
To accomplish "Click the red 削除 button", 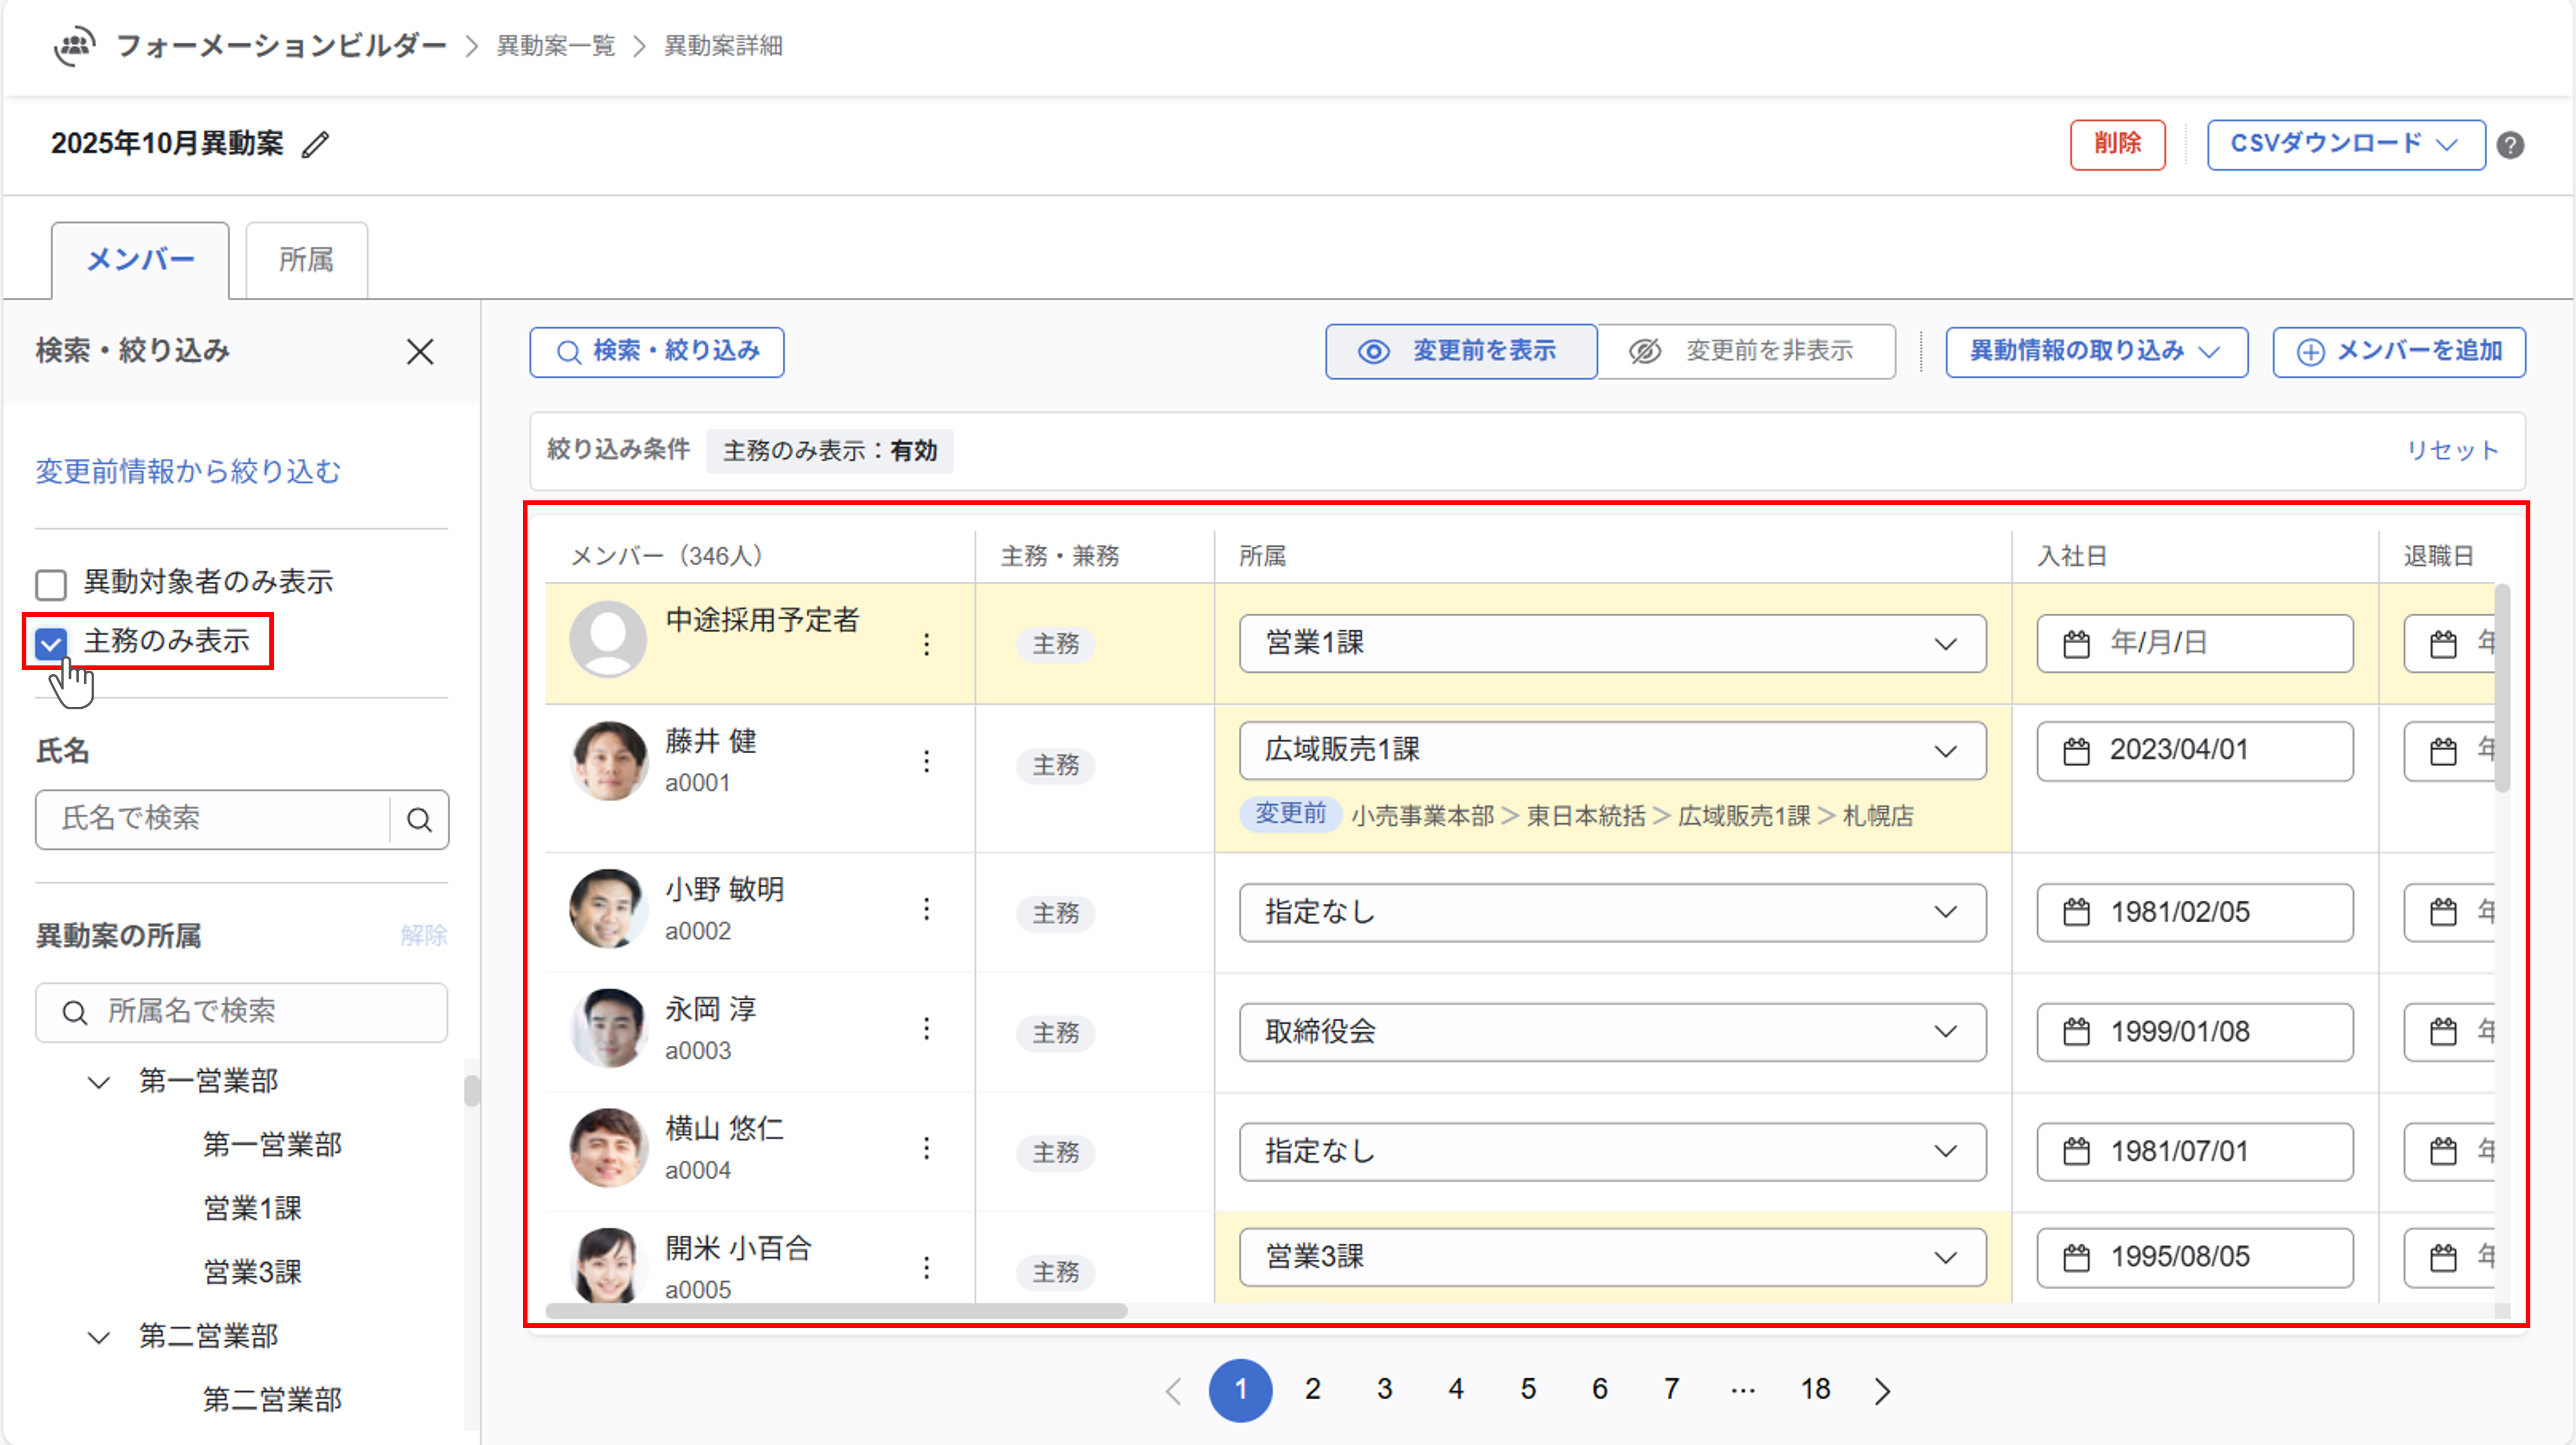I will pyautogui.click(x=2117, y=145).
